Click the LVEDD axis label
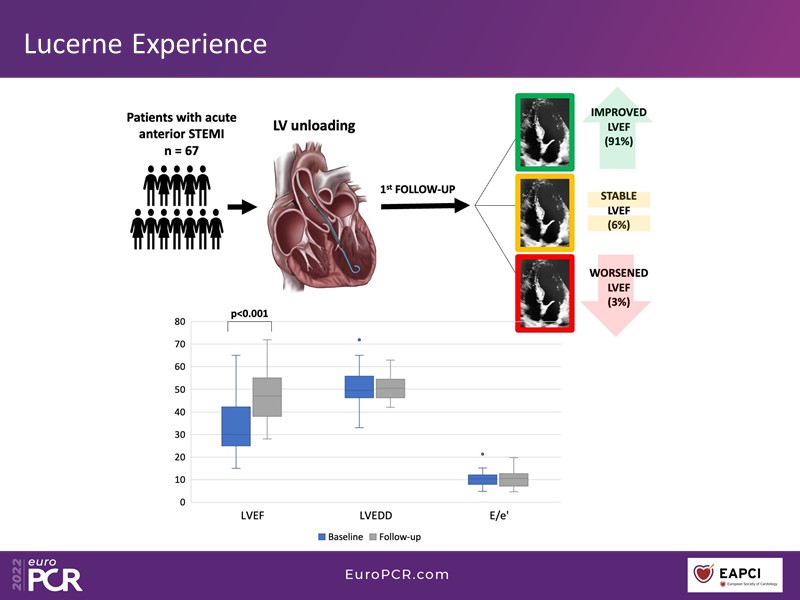This screenshot has height=600, width=800. pos(375,519)
